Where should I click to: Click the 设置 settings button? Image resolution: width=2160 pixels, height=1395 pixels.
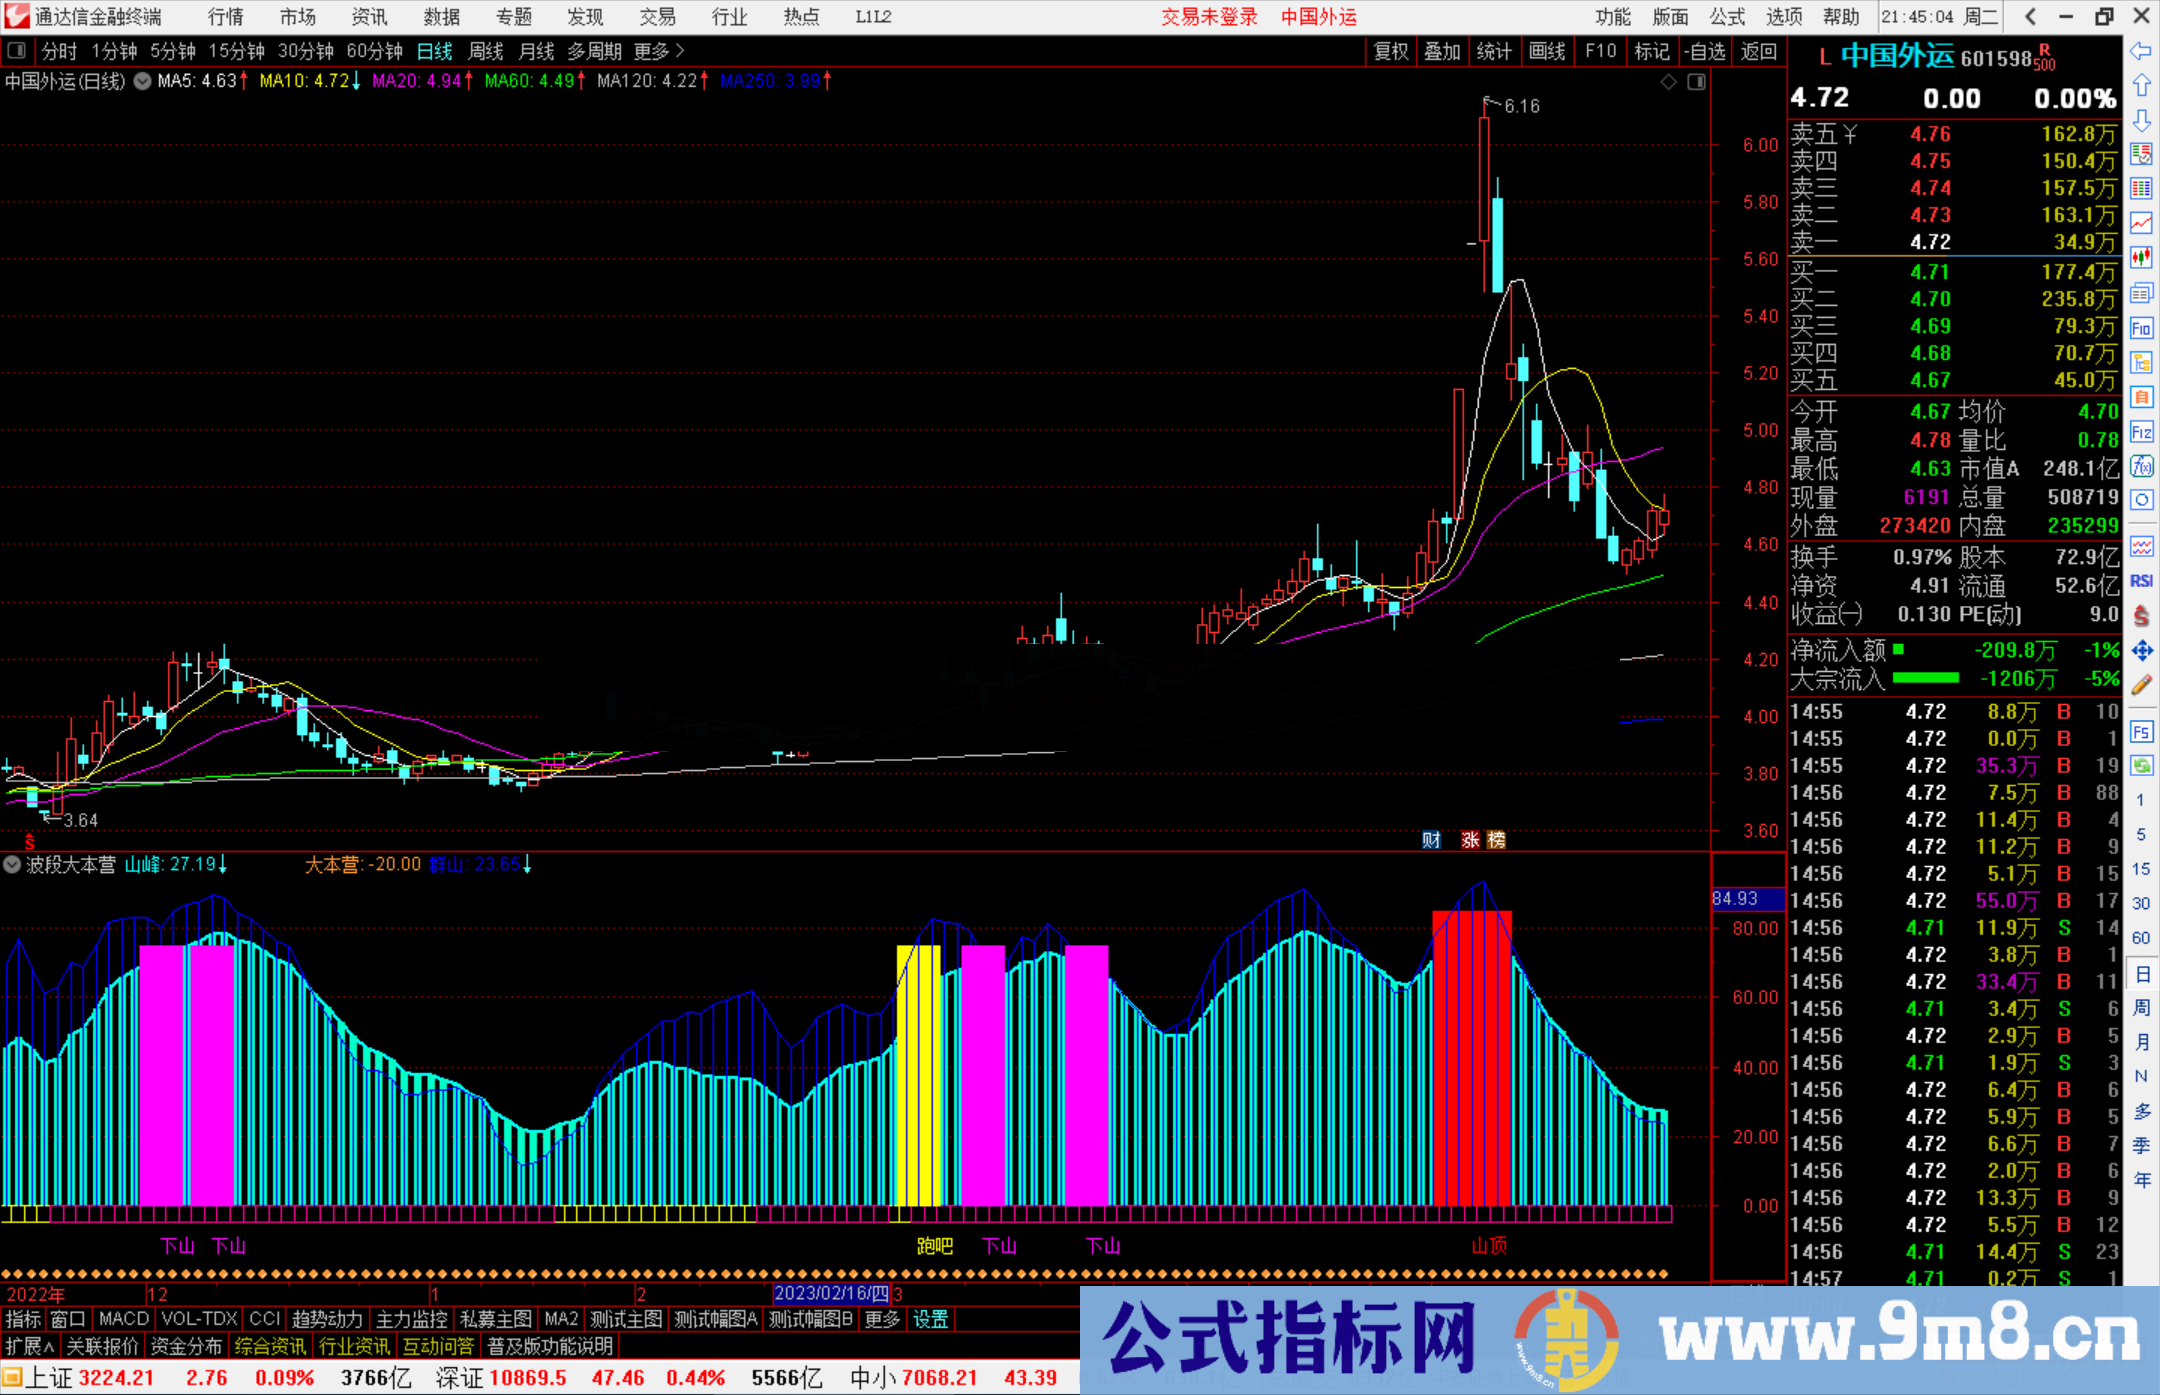pyautogui.click(x=930, y=1319)
